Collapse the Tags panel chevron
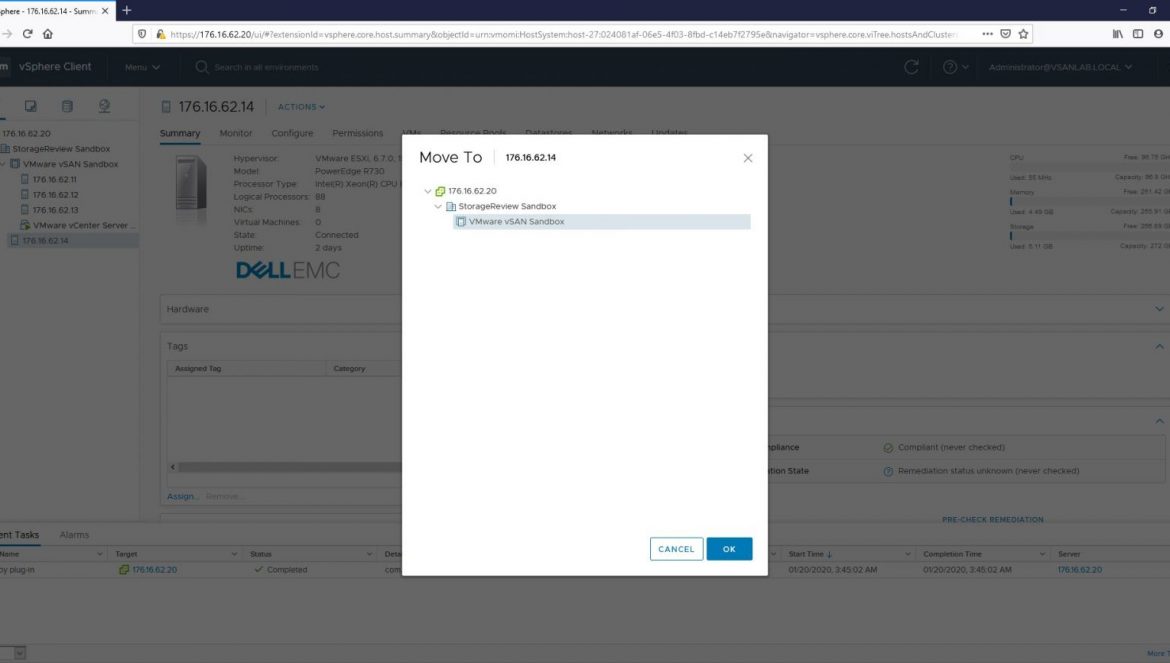 (1159, 346)
